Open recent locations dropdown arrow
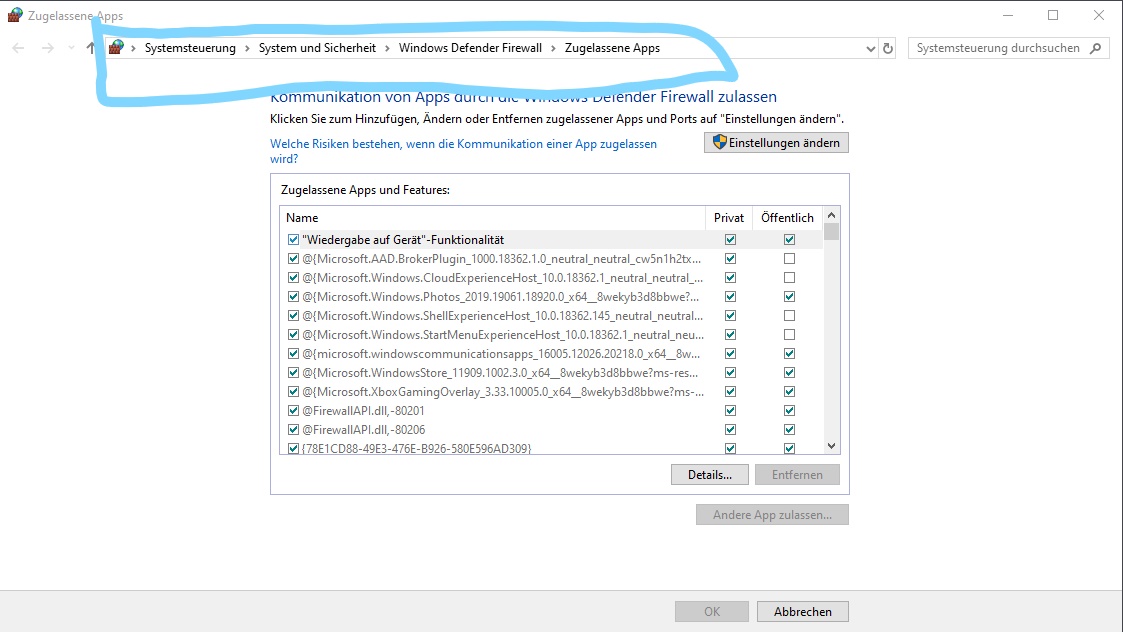Viewport: 1123px width, 632px height. tap(71, 48)
